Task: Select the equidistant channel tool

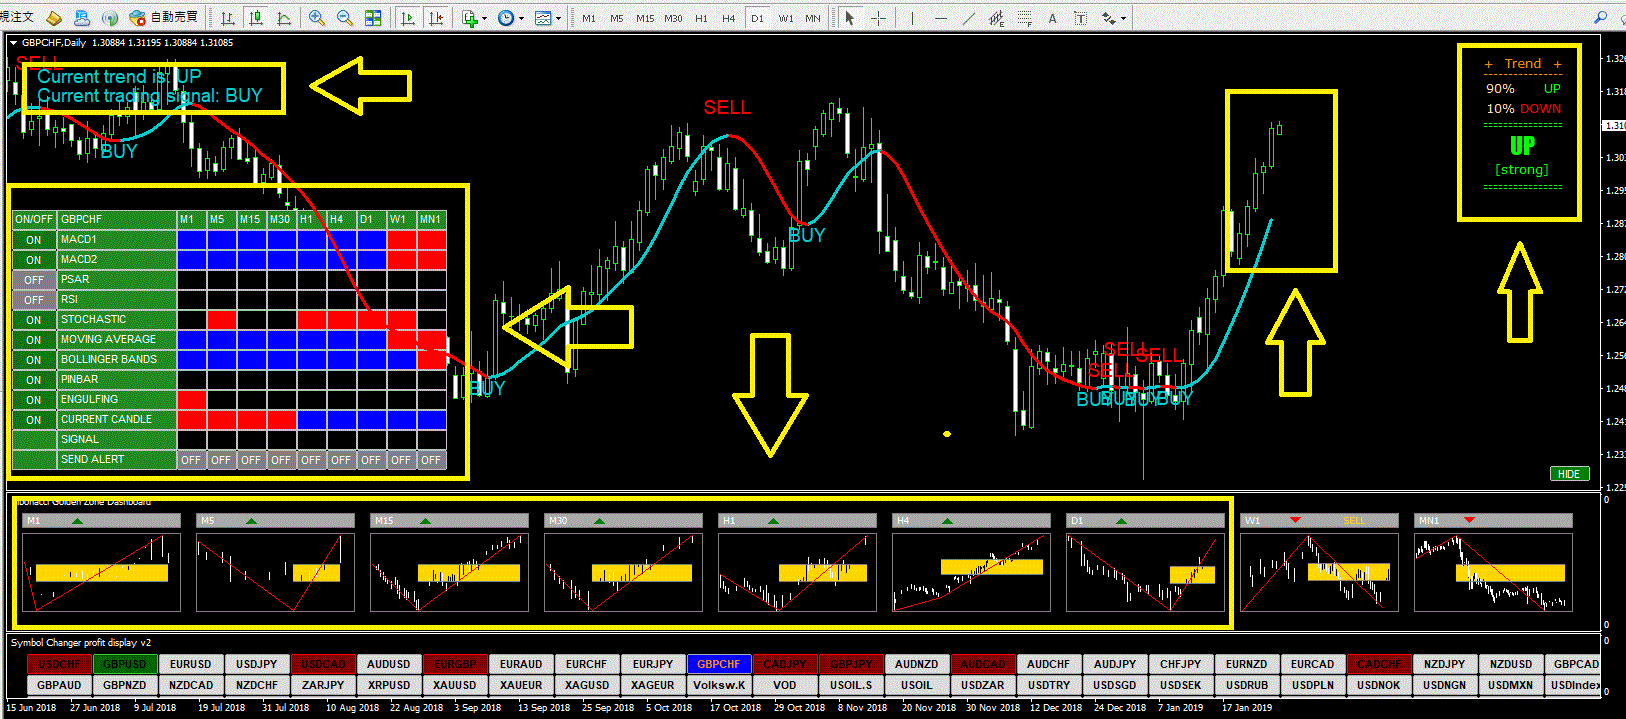Action: (996, 18)
